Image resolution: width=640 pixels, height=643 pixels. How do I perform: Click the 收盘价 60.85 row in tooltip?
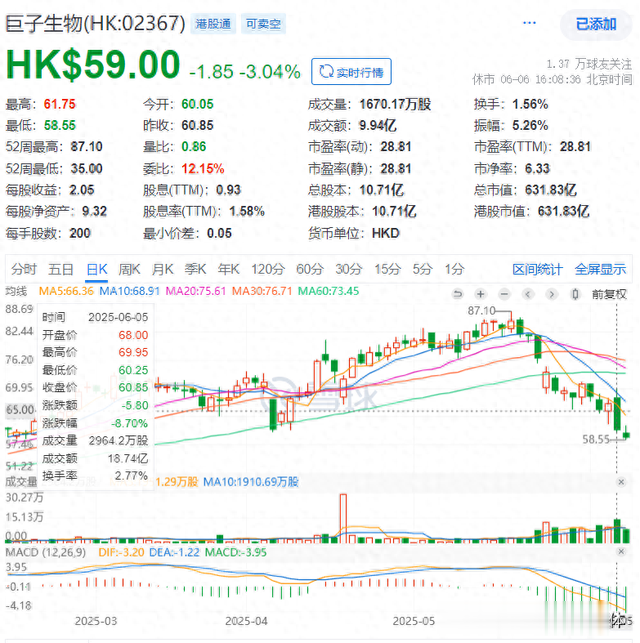pos(95,388)
